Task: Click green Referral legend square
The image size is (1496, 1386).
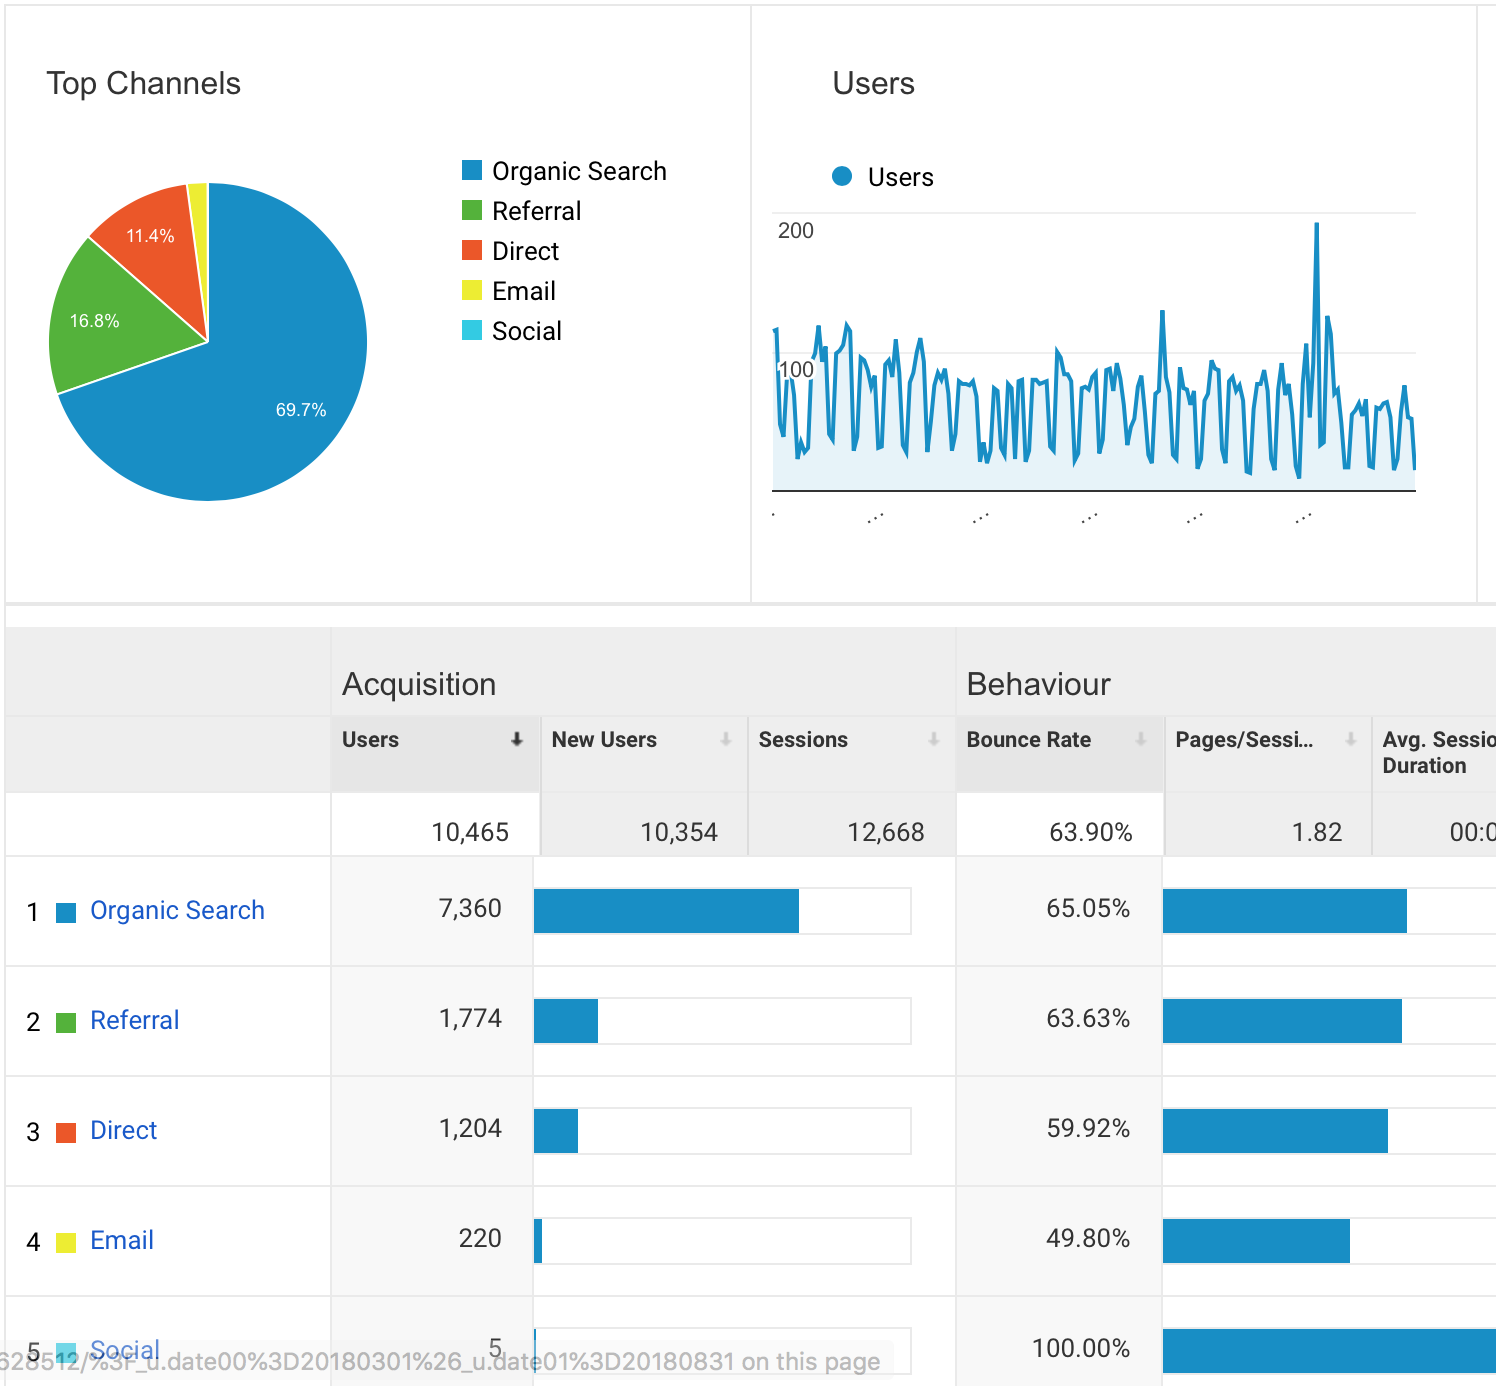Action: pos(472,210)
